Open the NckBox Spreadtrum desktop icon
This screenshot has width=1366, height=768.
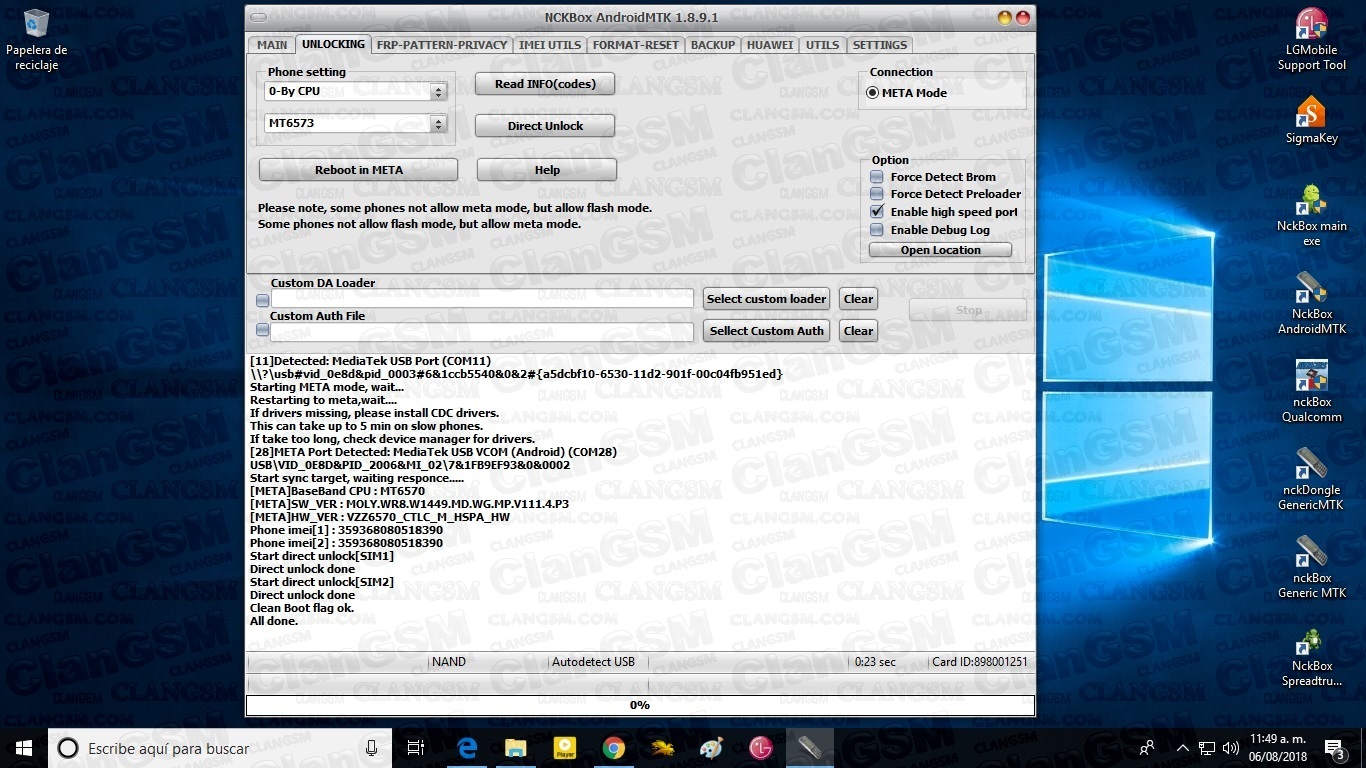[x=1311, y=641]
